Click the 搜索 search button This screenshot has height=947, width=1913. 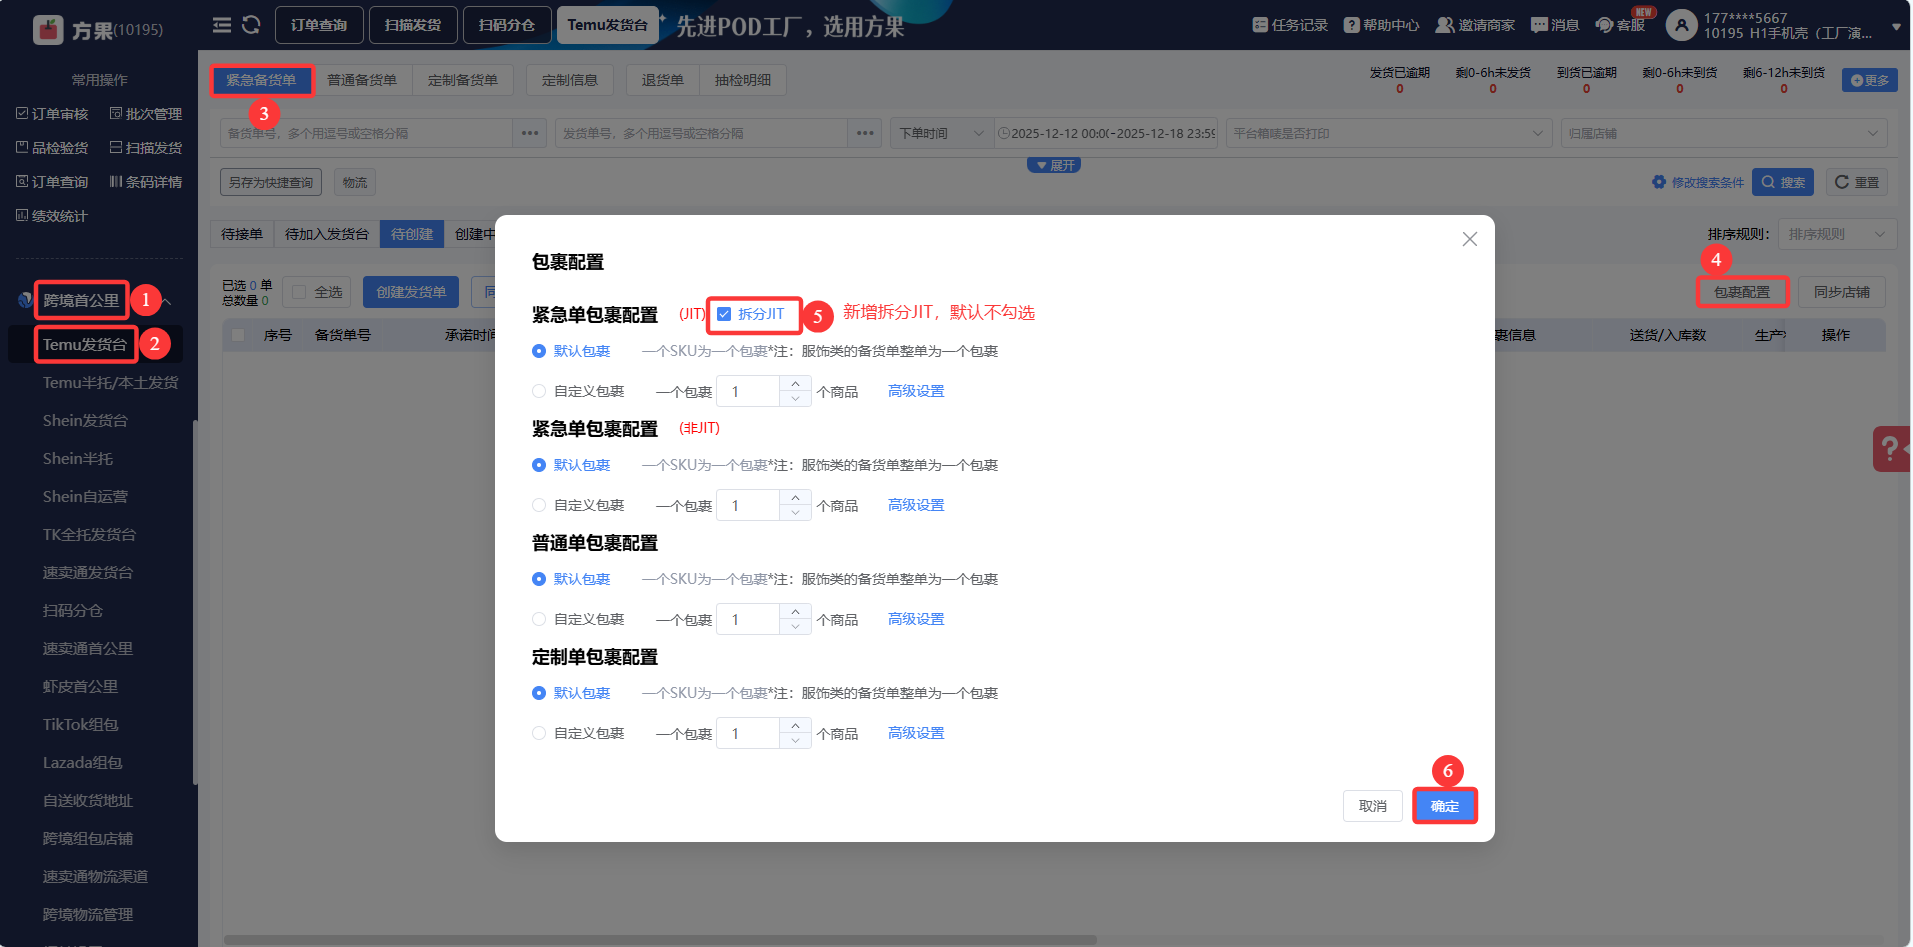(1783, 182)
